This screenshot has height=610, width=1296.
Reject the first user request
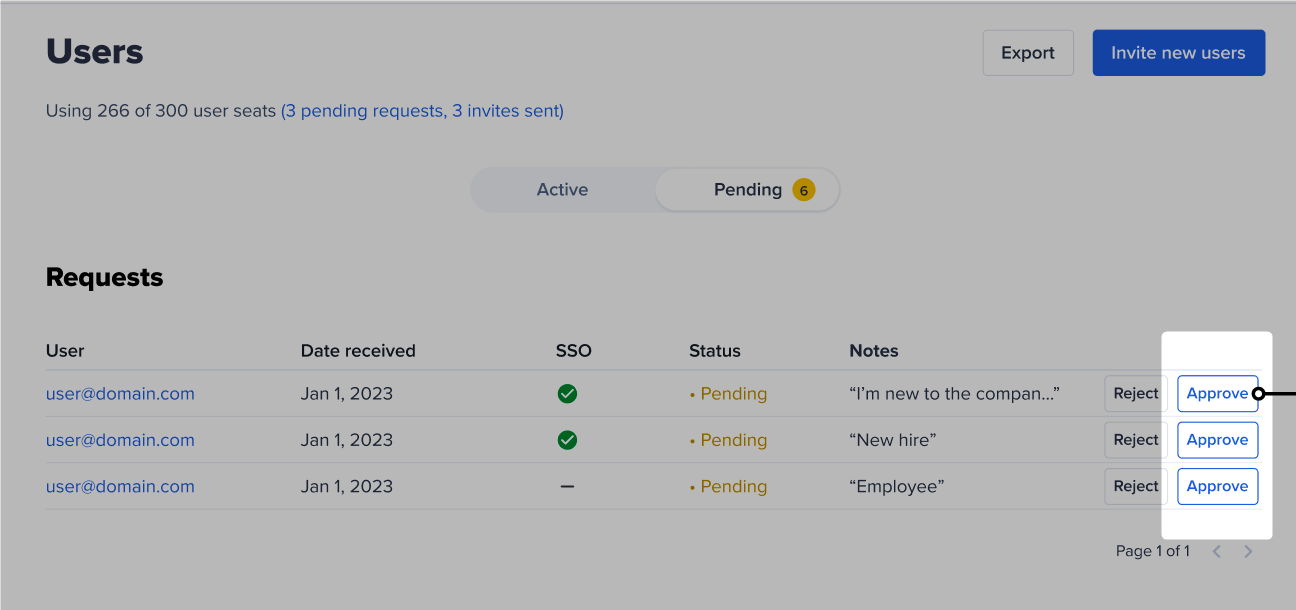point(1136,394)
